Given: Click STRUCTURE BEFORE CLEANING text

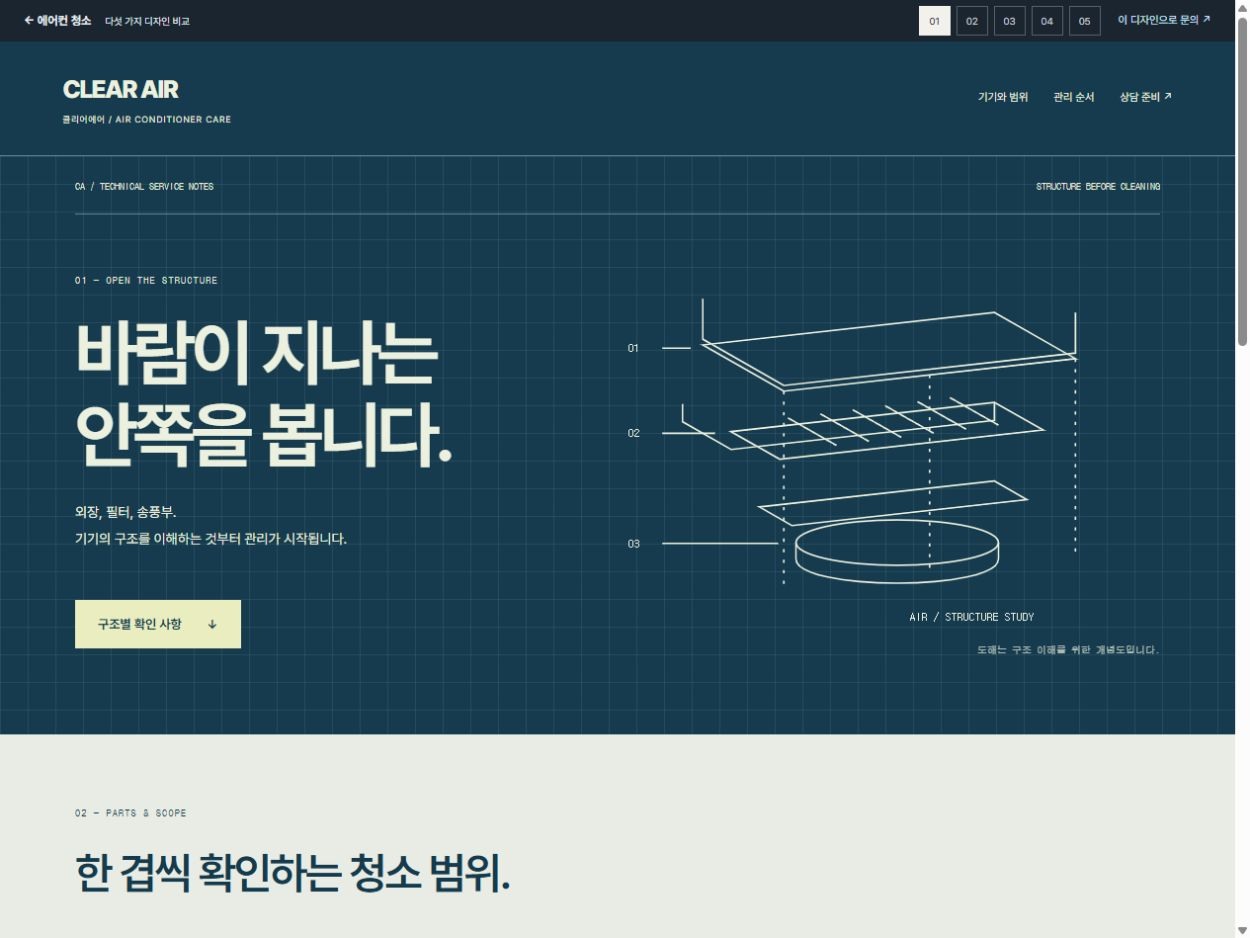Looking at the screenshot, I should point(1098,187).
